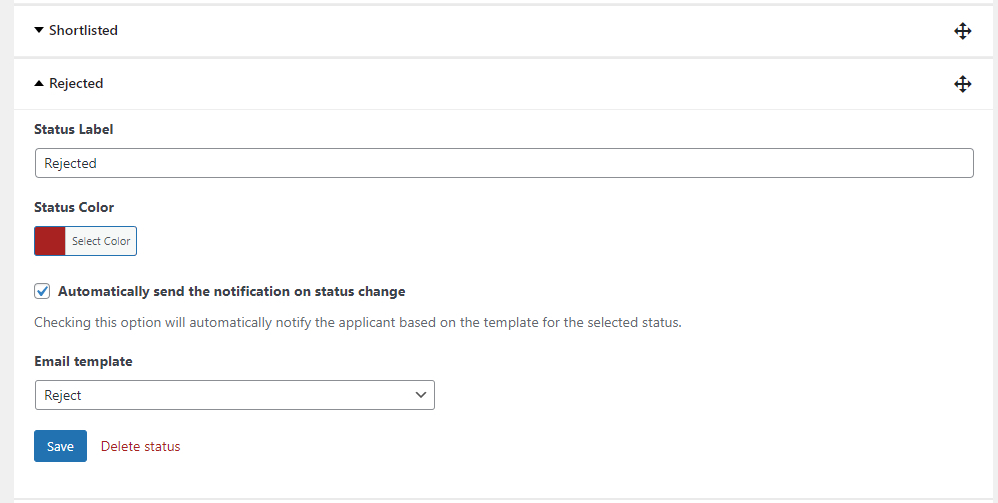
Task: Click the Delete status link
Action: point(141,446)
